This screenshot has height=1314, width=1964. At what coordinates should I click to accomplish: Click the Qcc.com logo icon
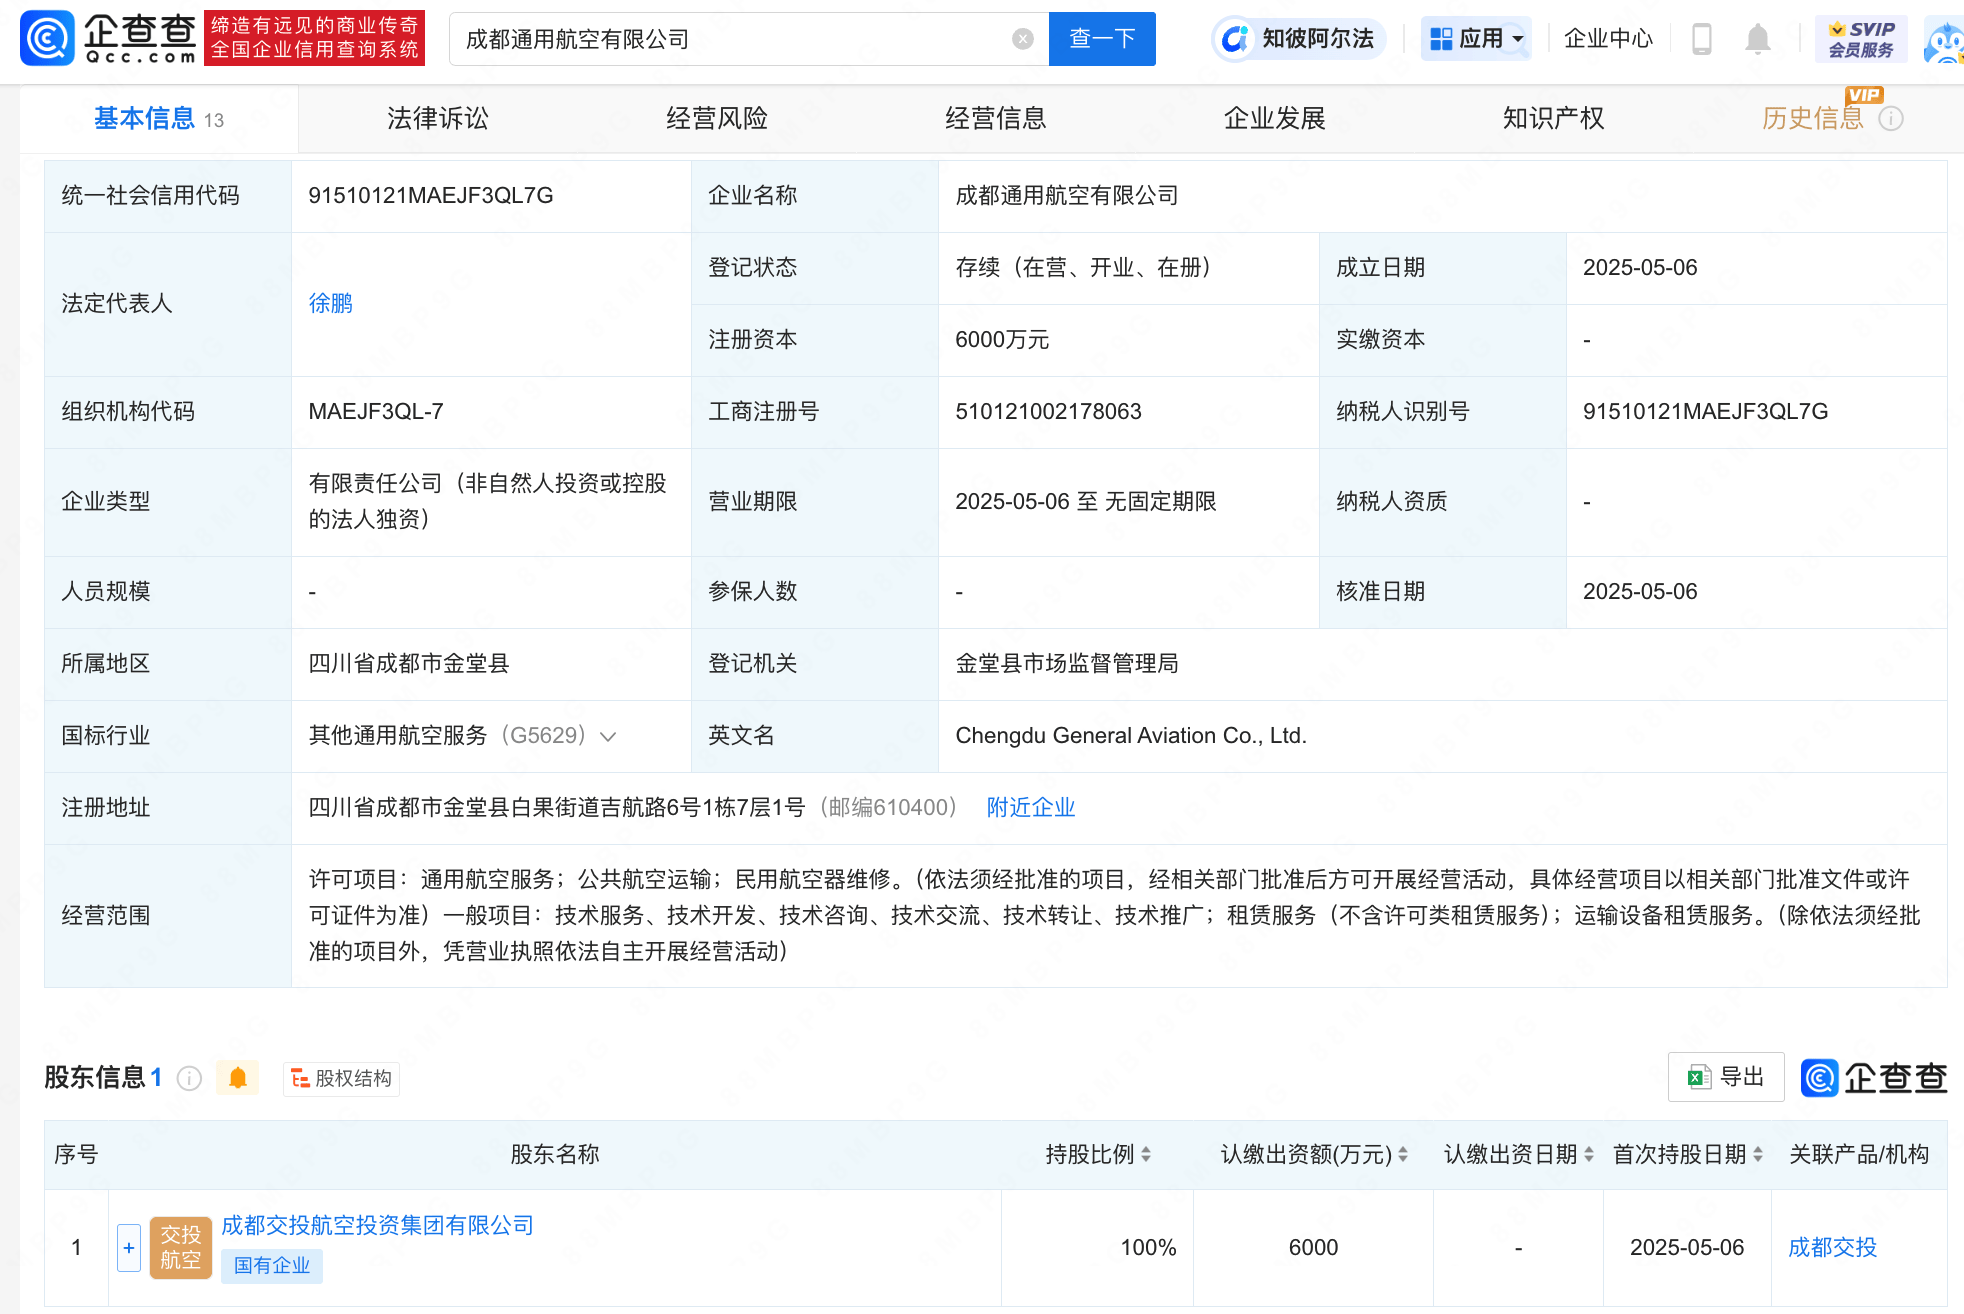(47, 38)
